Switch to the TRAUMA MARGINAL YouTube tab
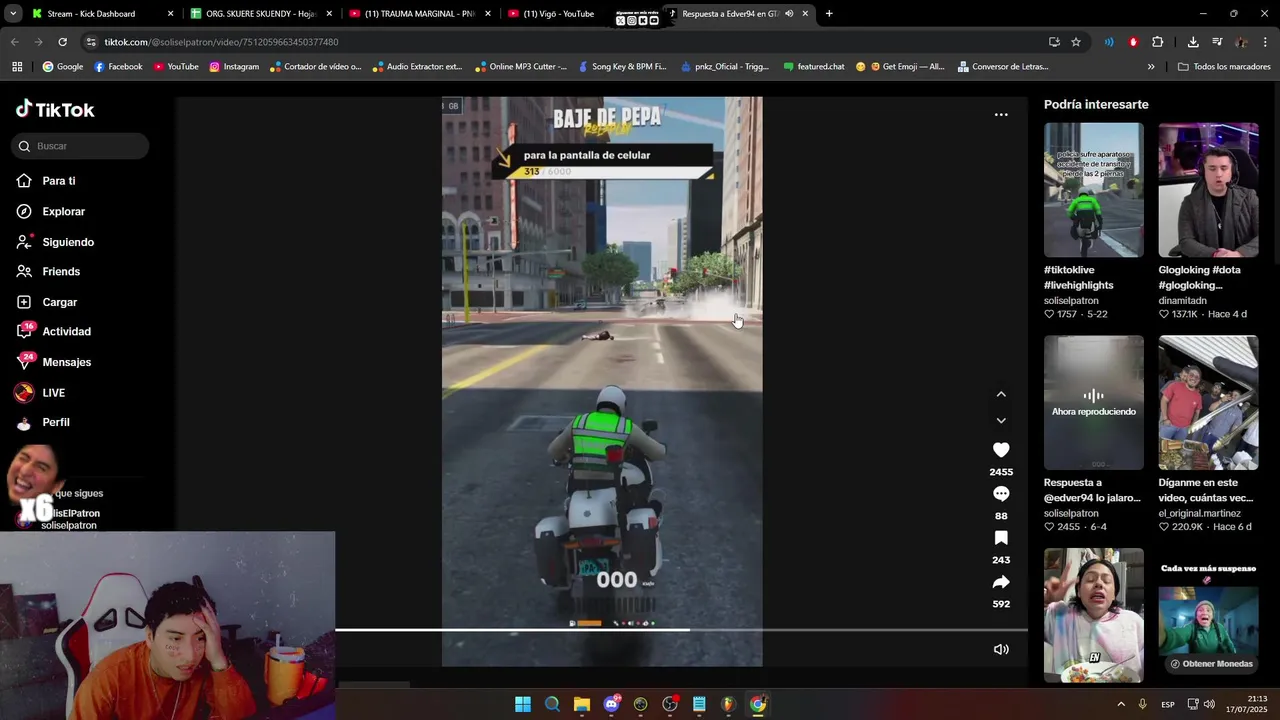This screenshot has width=1280, height=720. (419, 14)
